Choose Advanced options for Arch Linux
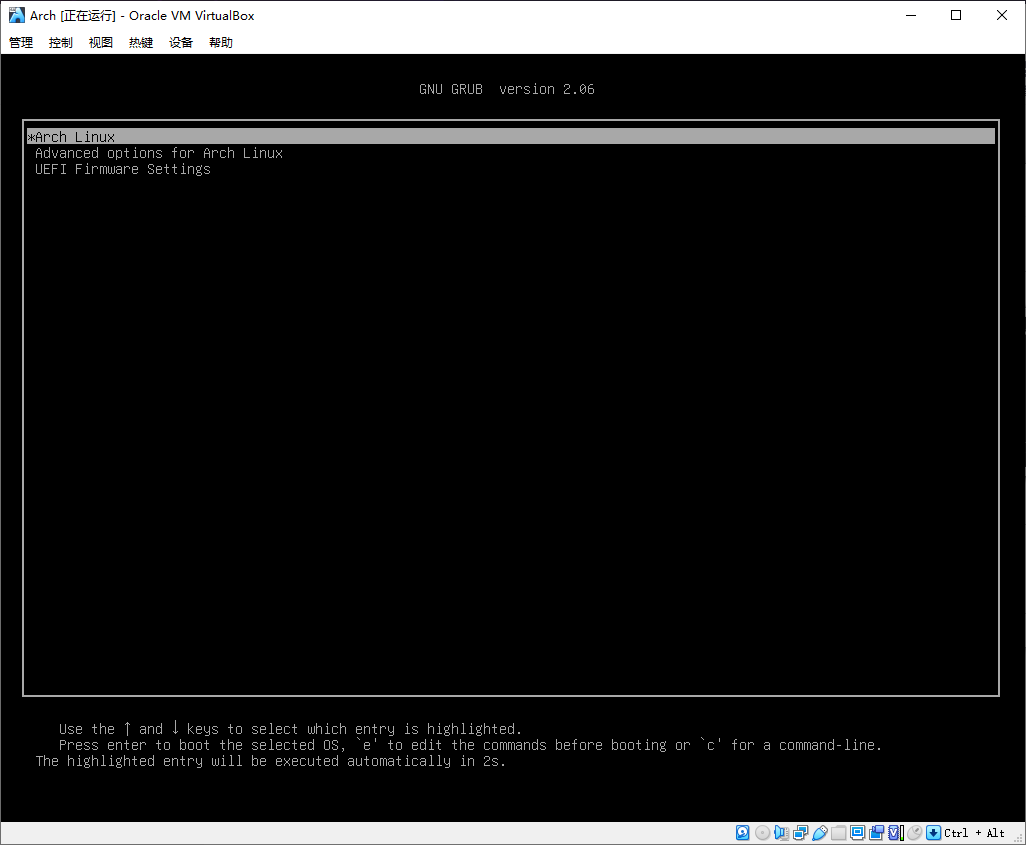Image resolution: width=1026 pixels, height=845 pixels. (x=158, y=152)
